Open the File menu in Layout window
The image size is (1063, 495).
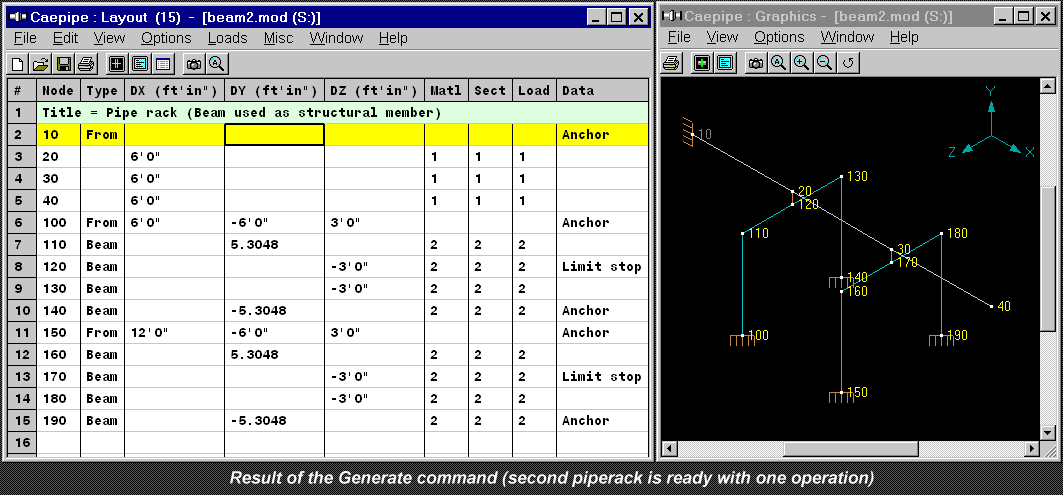tap(25, 39)
